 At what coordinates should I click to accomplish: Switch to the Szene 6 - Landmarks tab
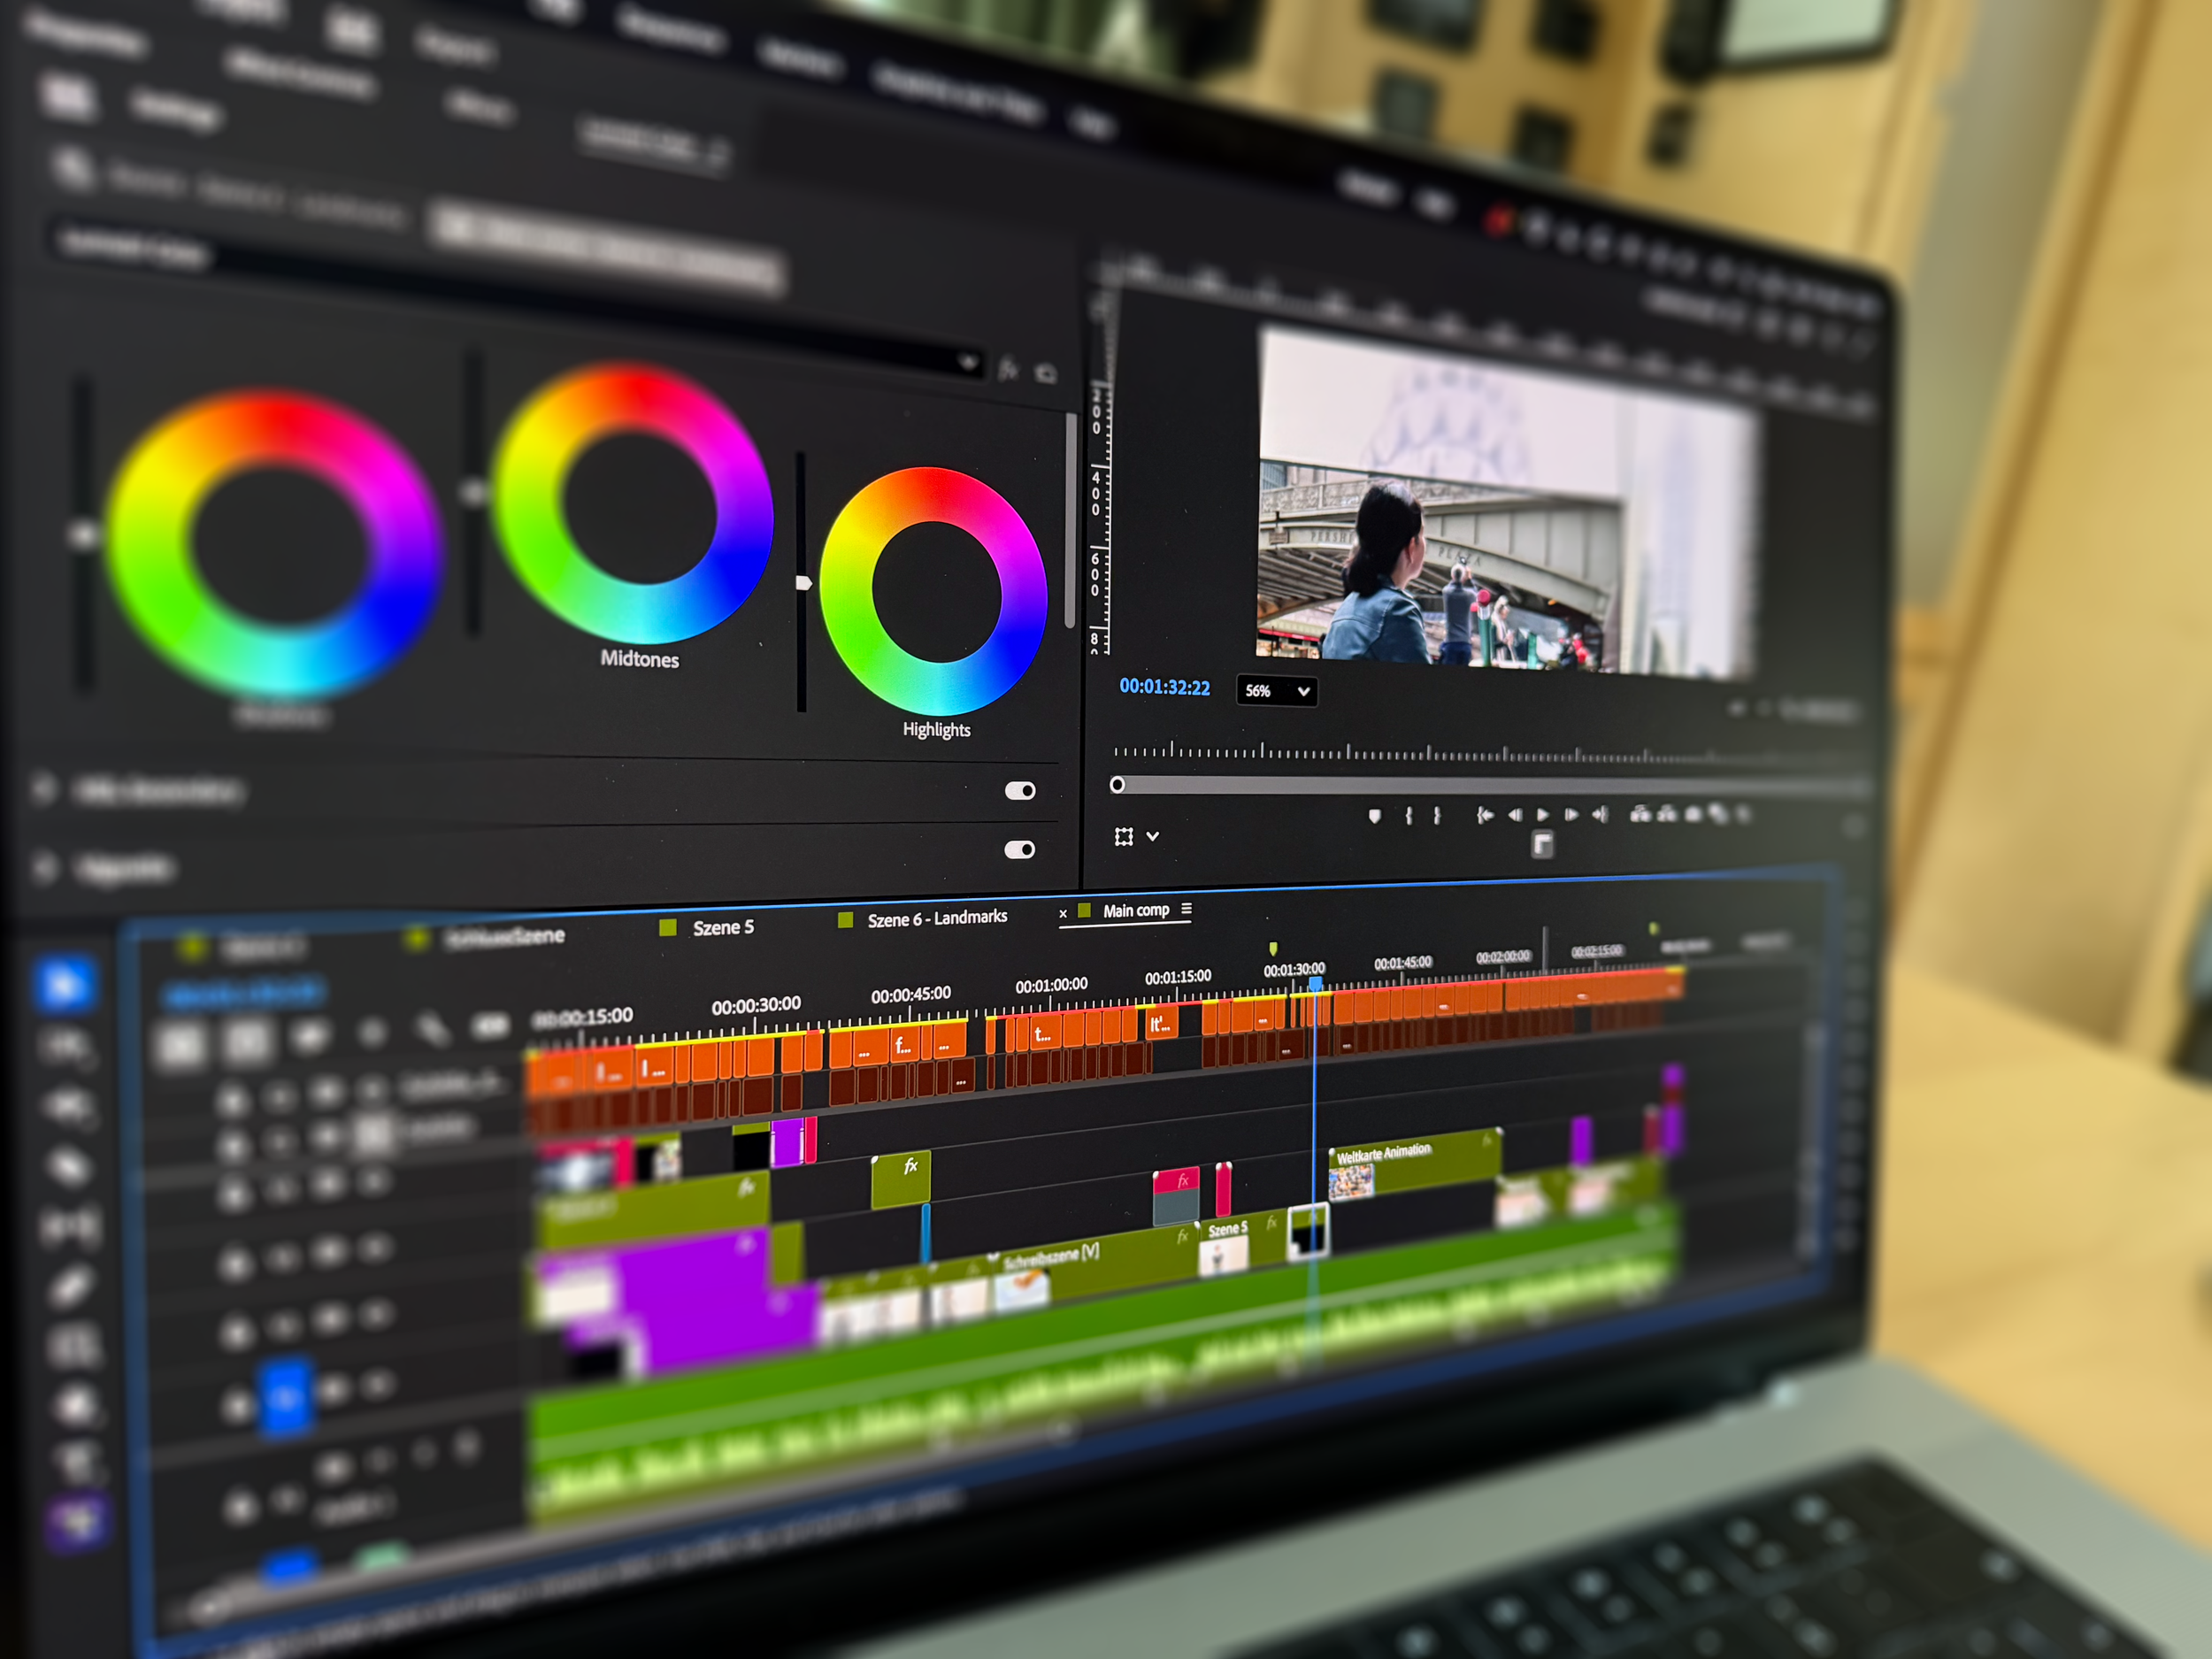[x=936, y=918]
